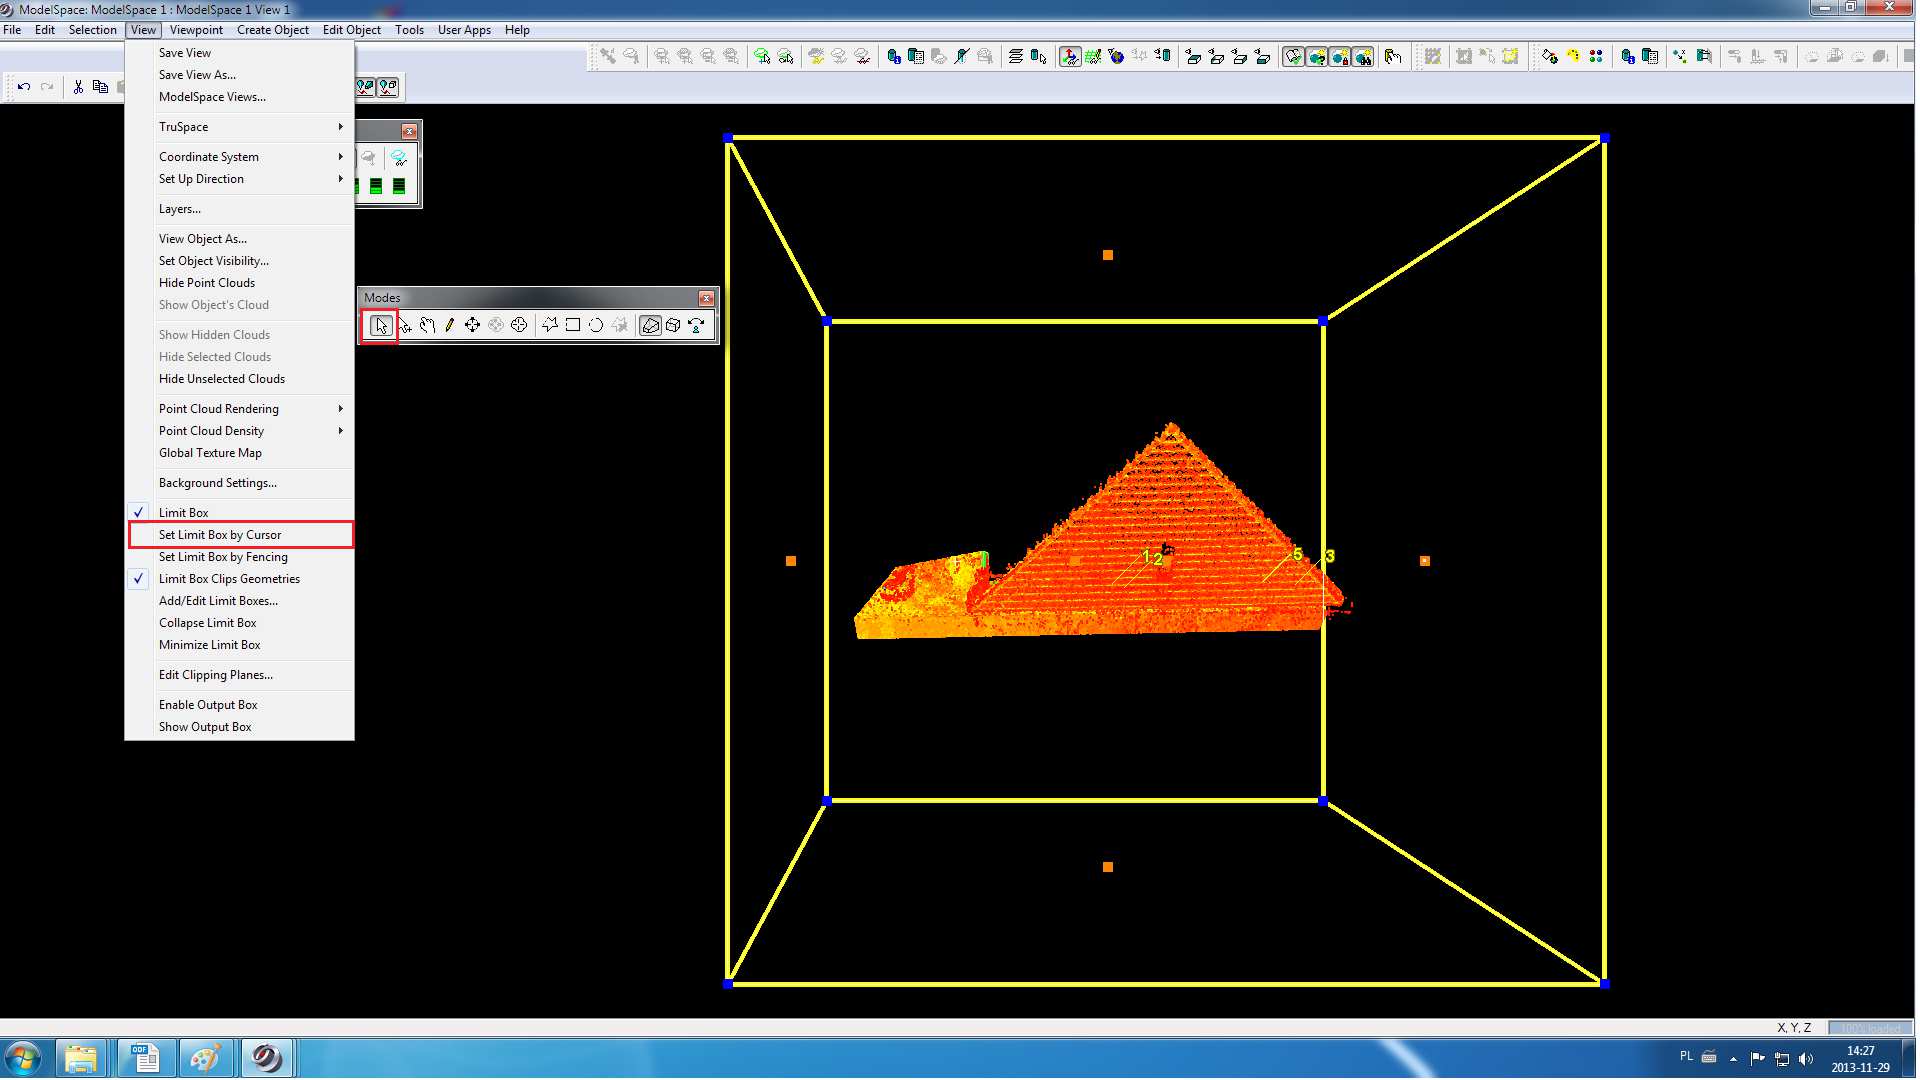Click the orange top face handle of limit box
This screenshot has height=1080, width=1920.
tap(1107, 255)
